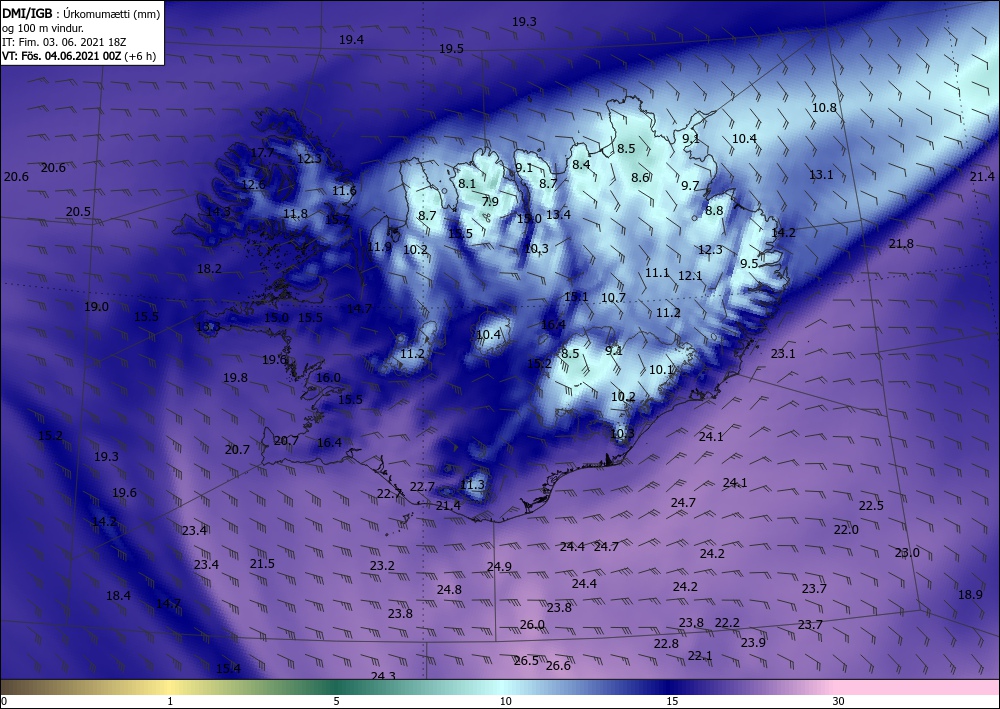
Task: Click the value '8.6' on the map
Action: click(640, 178)
